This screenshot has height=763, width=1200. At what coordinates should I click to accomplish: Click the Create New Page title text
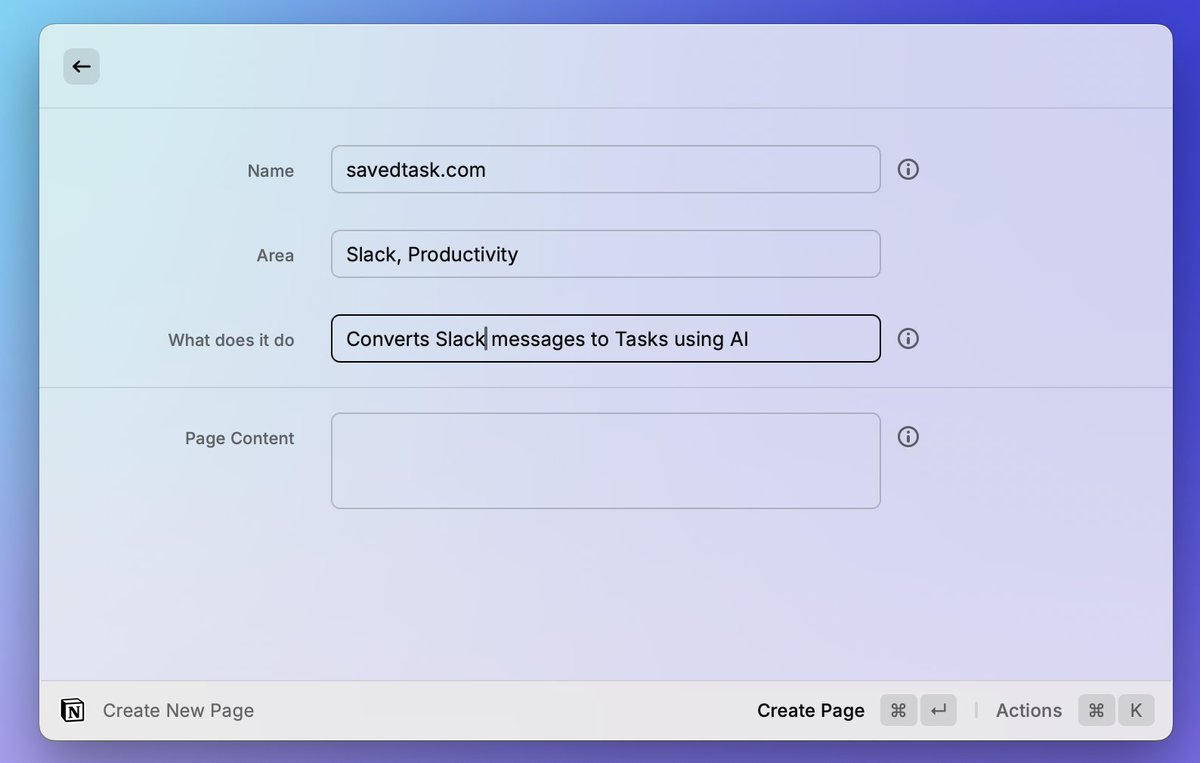pos(178,710)
